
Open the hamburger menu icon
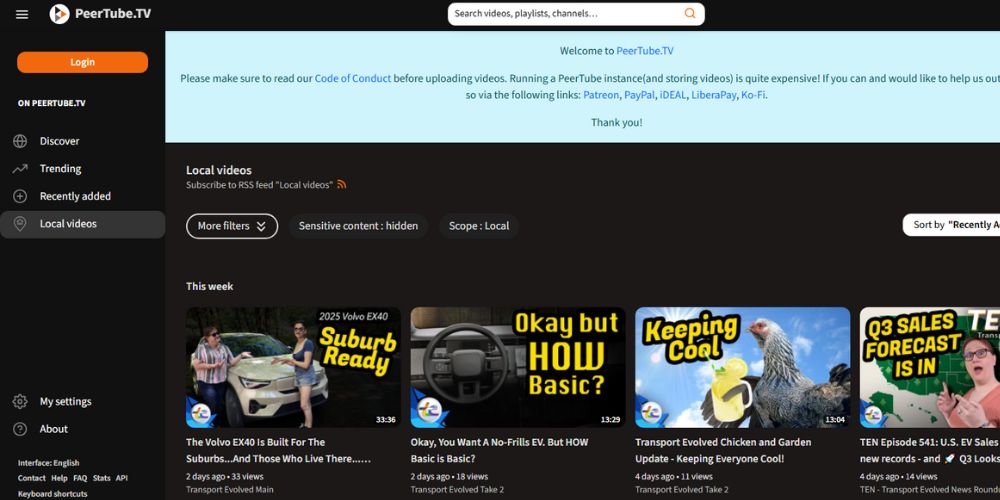tap(22, 14)
